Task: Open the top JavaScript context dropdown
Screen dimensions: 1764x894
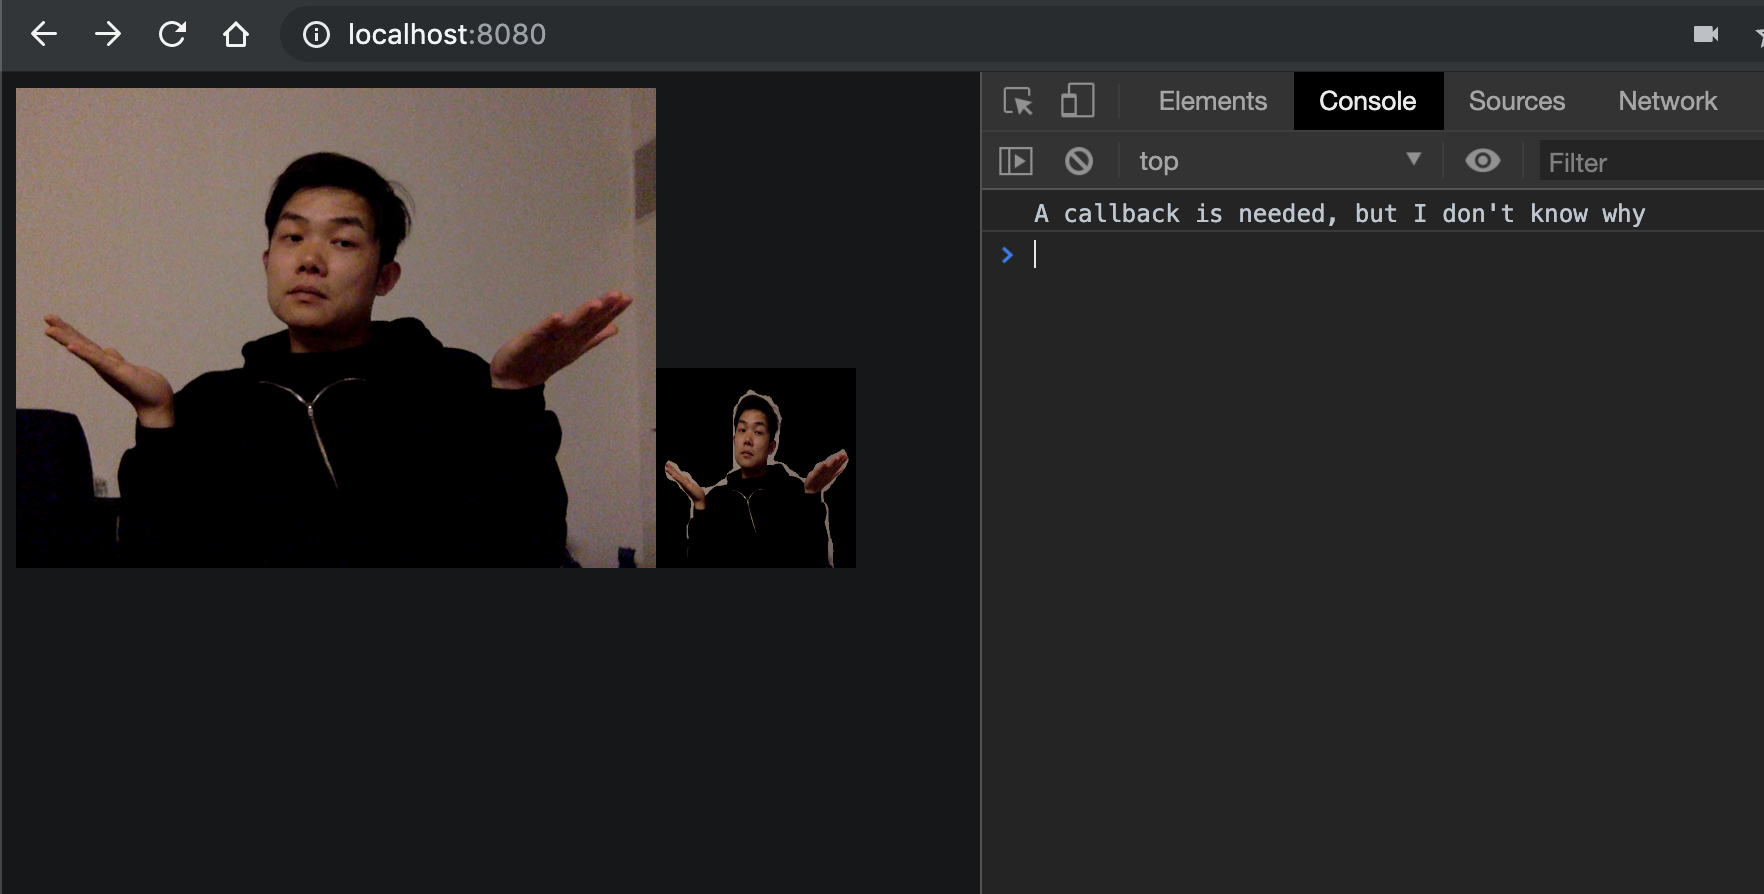Action: (1280, 161)
